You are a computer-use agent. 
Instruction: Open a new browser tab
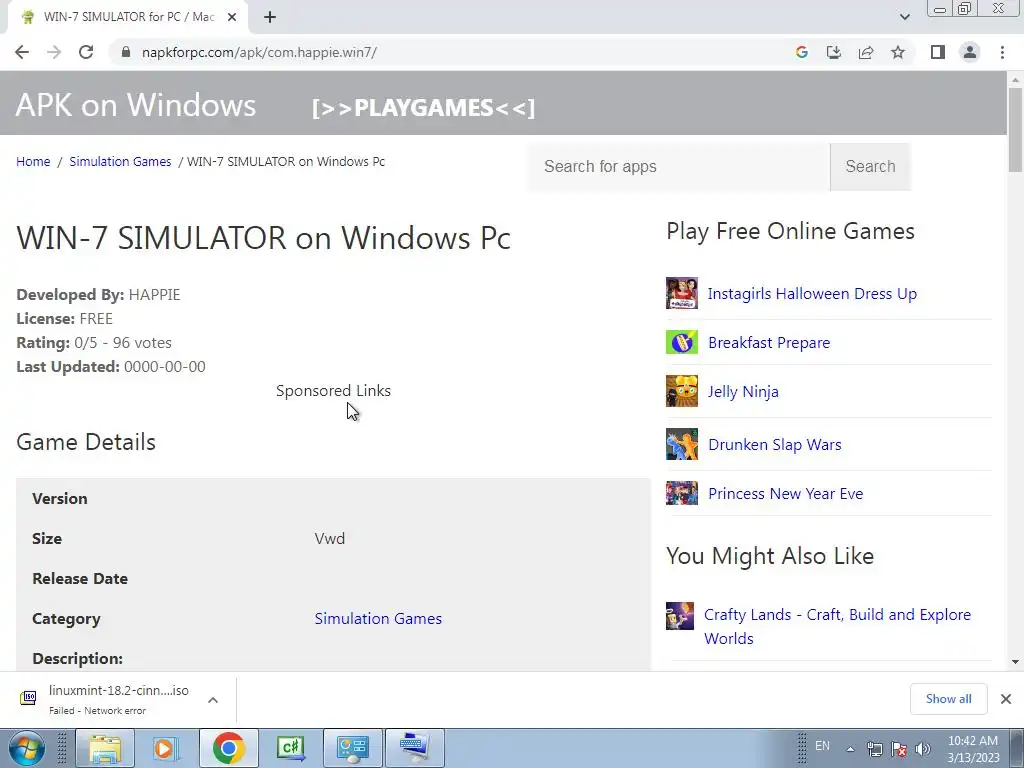(x=270, y=17)
